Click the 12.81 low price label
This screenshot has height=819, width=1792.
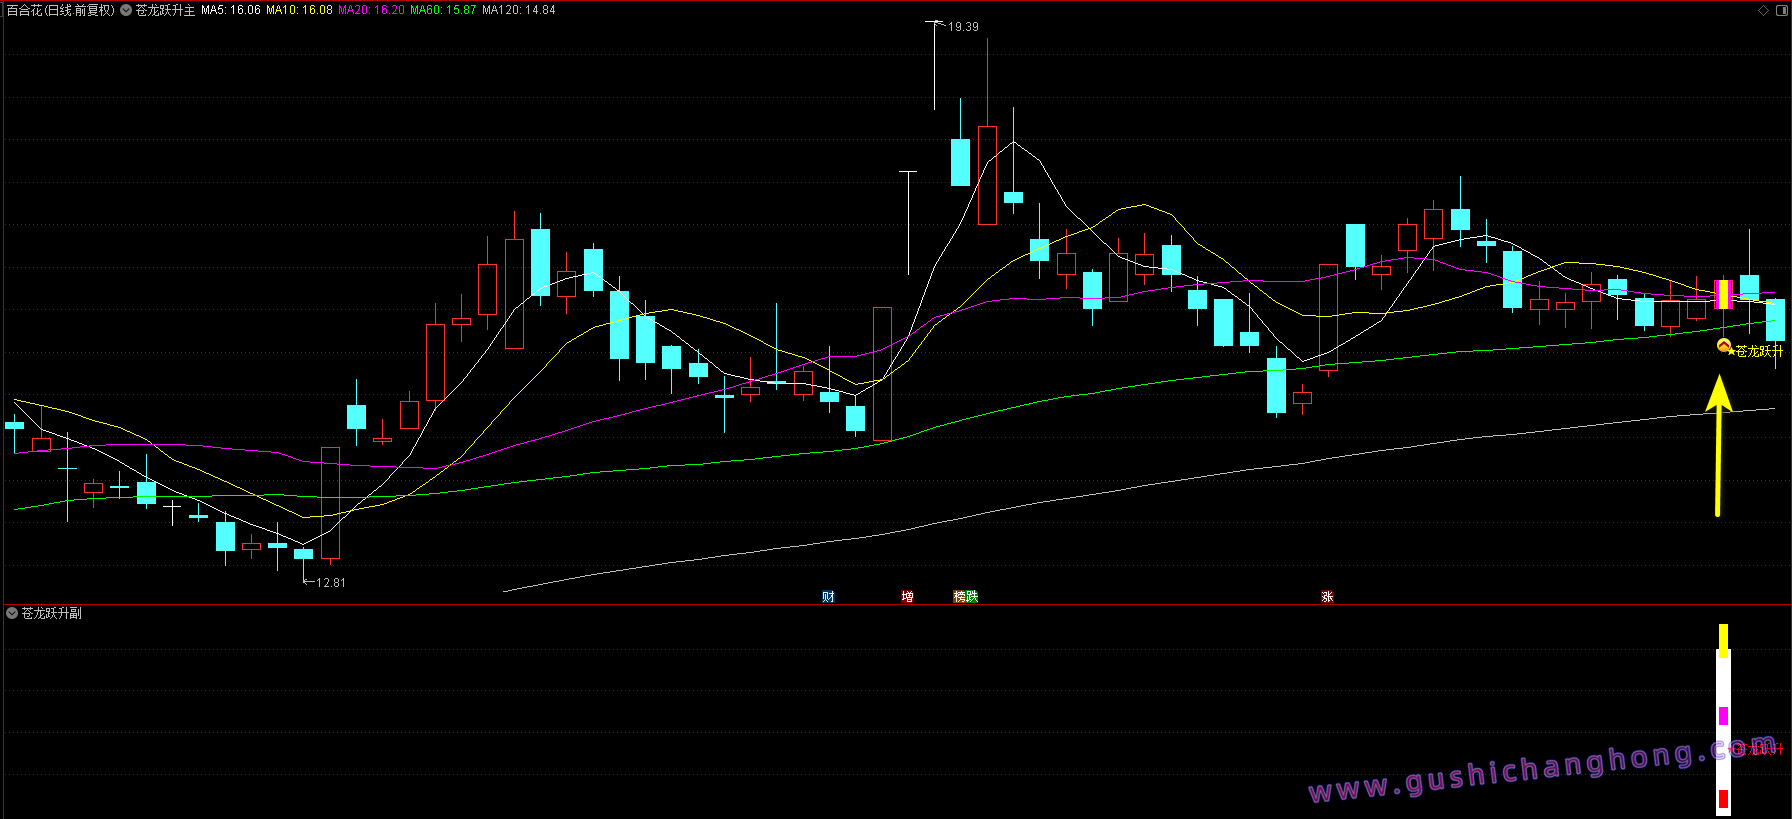click(x=330, y=583)
